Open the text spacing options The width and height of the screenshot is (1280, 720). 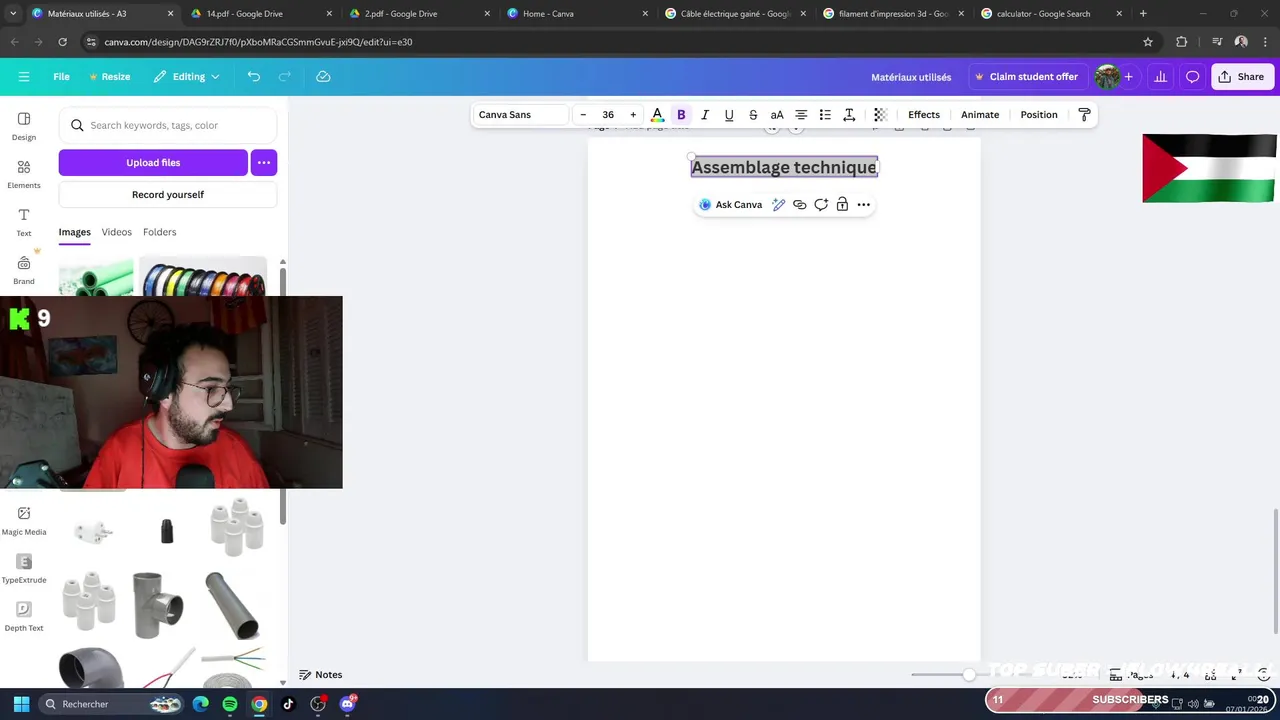(849, 115)
